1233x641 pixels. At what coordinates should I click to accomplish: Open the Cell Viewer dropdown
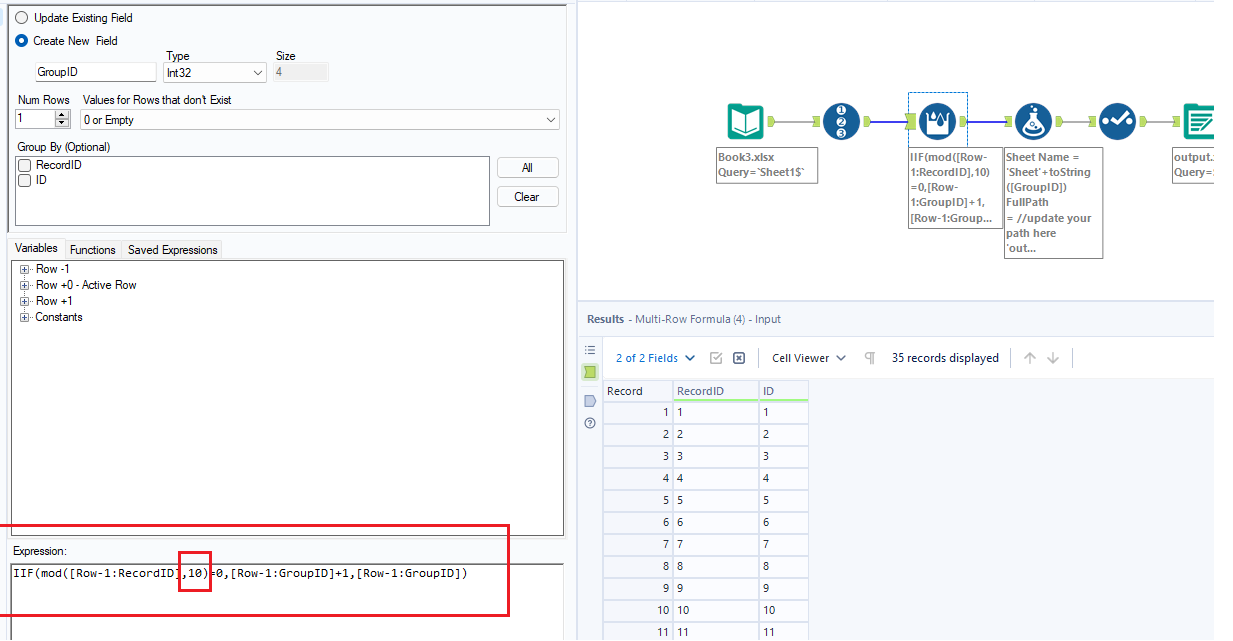(808, 357)
